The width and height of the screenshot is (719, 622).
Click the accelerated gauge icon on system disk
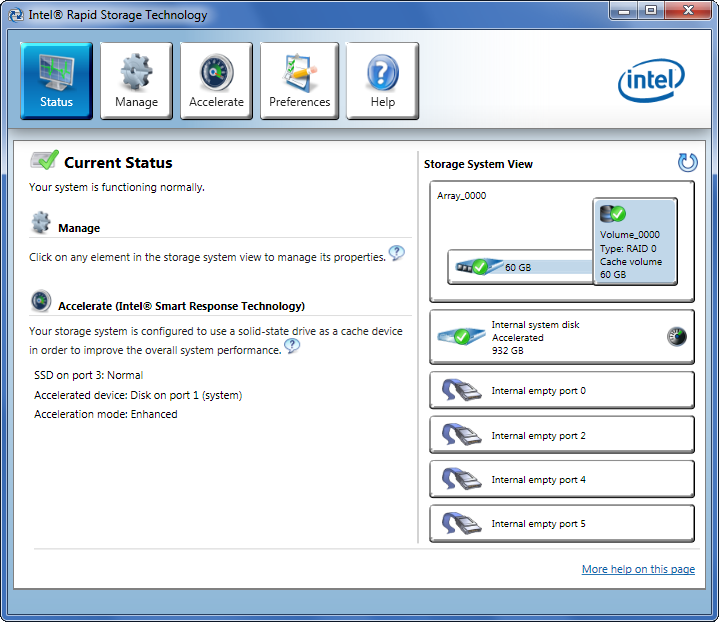click(x=676, y=336)
